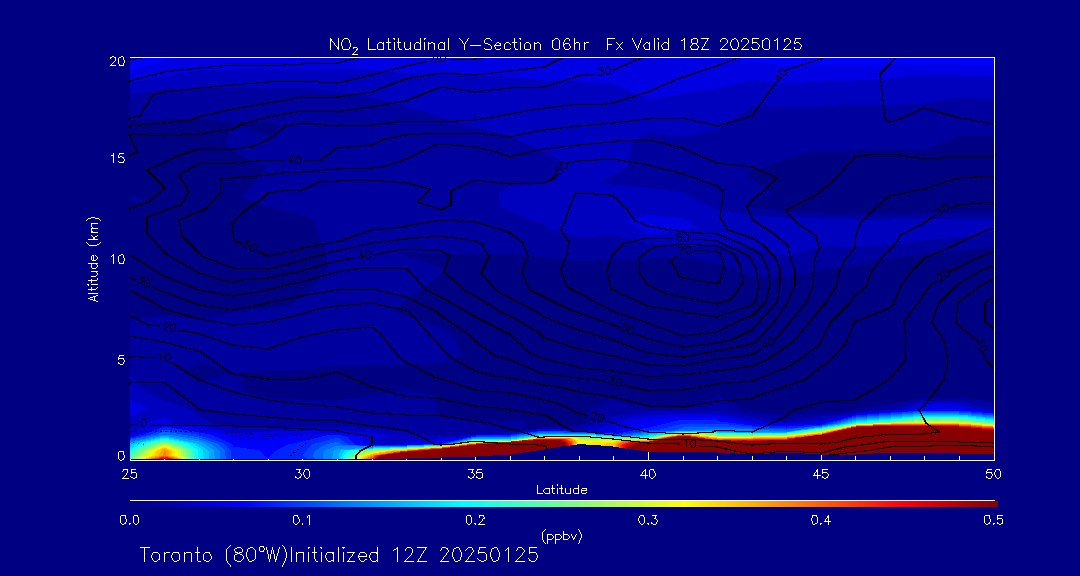This screenshot has width=1080, height=576.
Task: Click the horizontal NO2 color scale bar
Action: pos(563,504)
